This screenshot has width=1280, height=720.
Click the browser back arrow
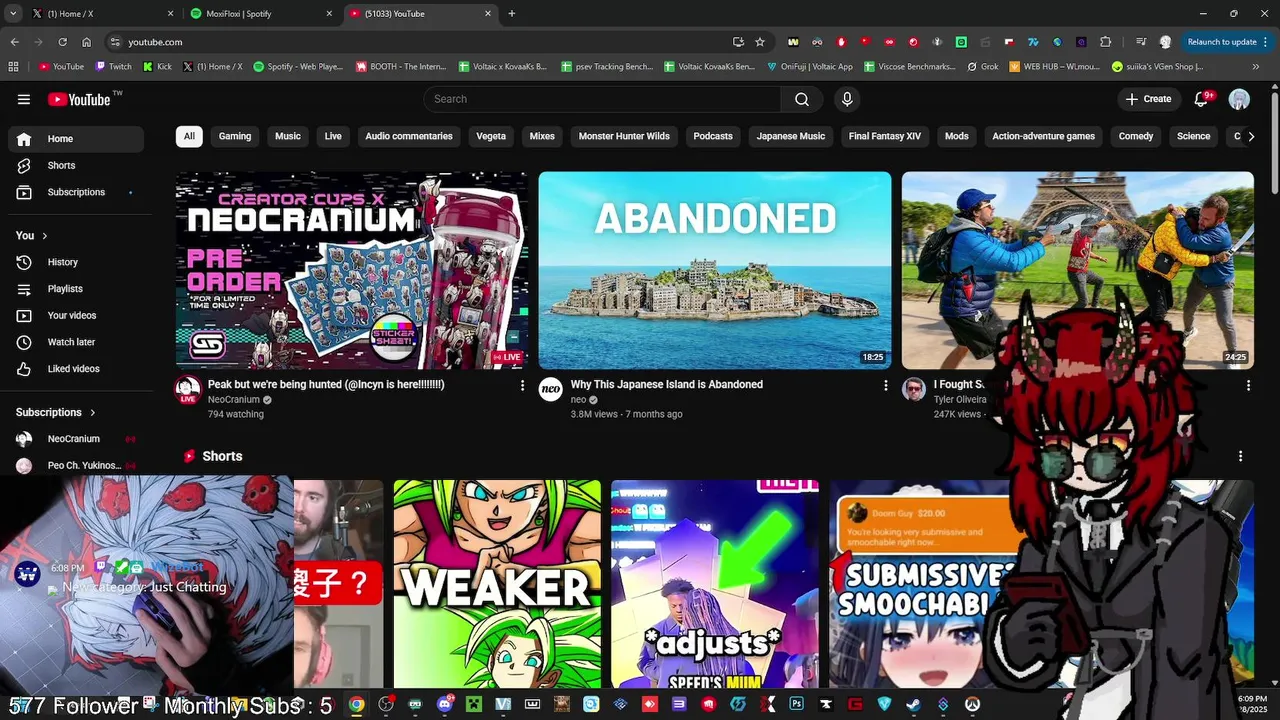[x=14, y=42]
